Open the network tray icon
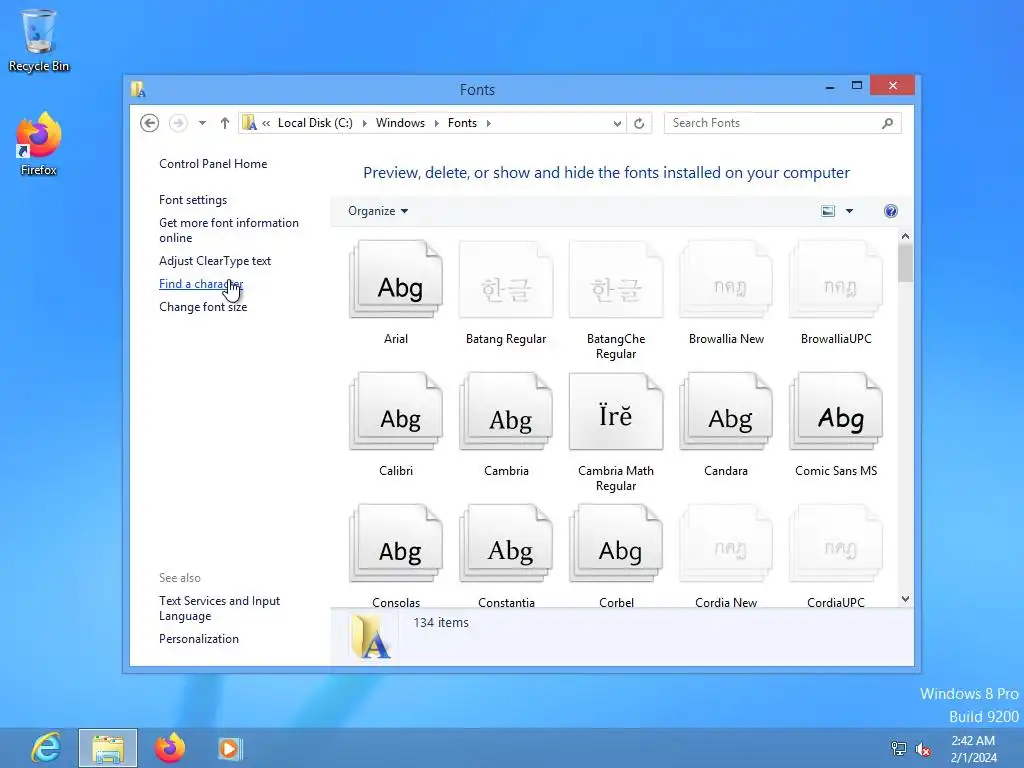This screenshot has height=768, width=1024. pyautogui.click(x=899, y=749)
